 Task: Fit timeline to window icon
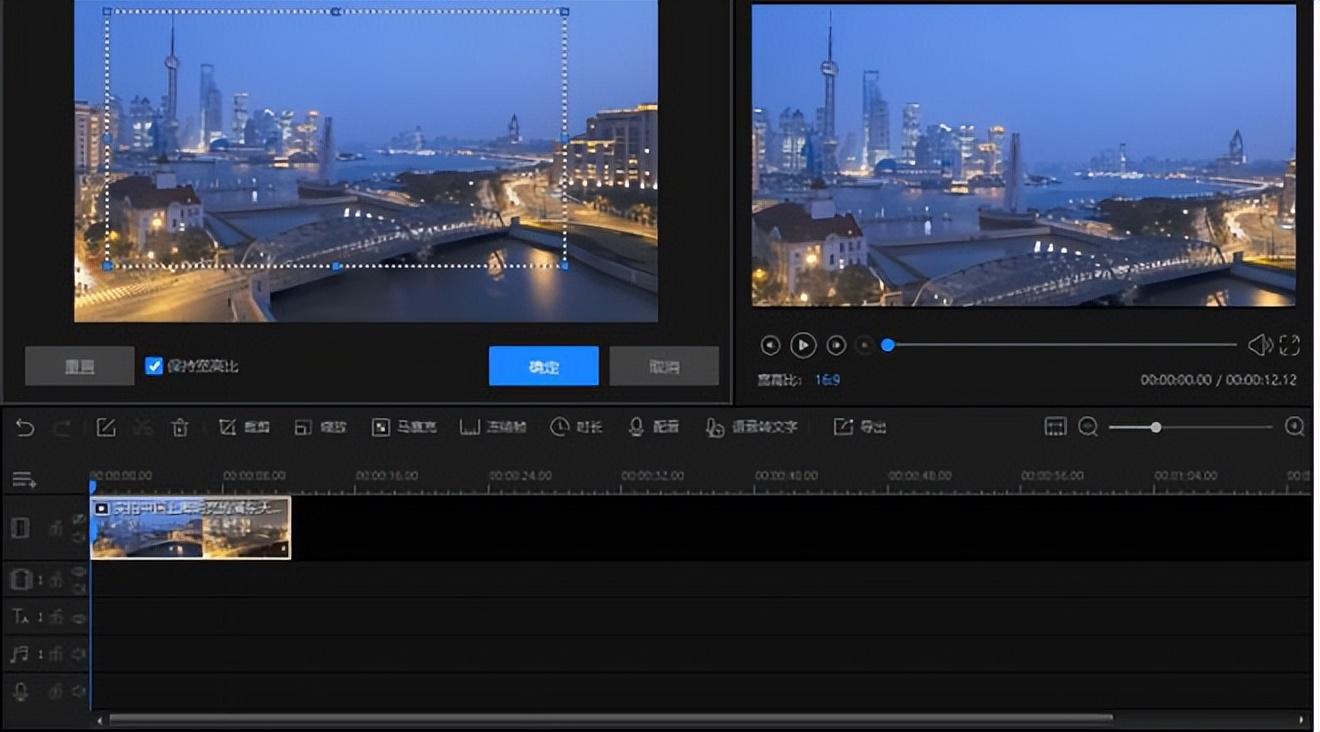coord(1055,427)
